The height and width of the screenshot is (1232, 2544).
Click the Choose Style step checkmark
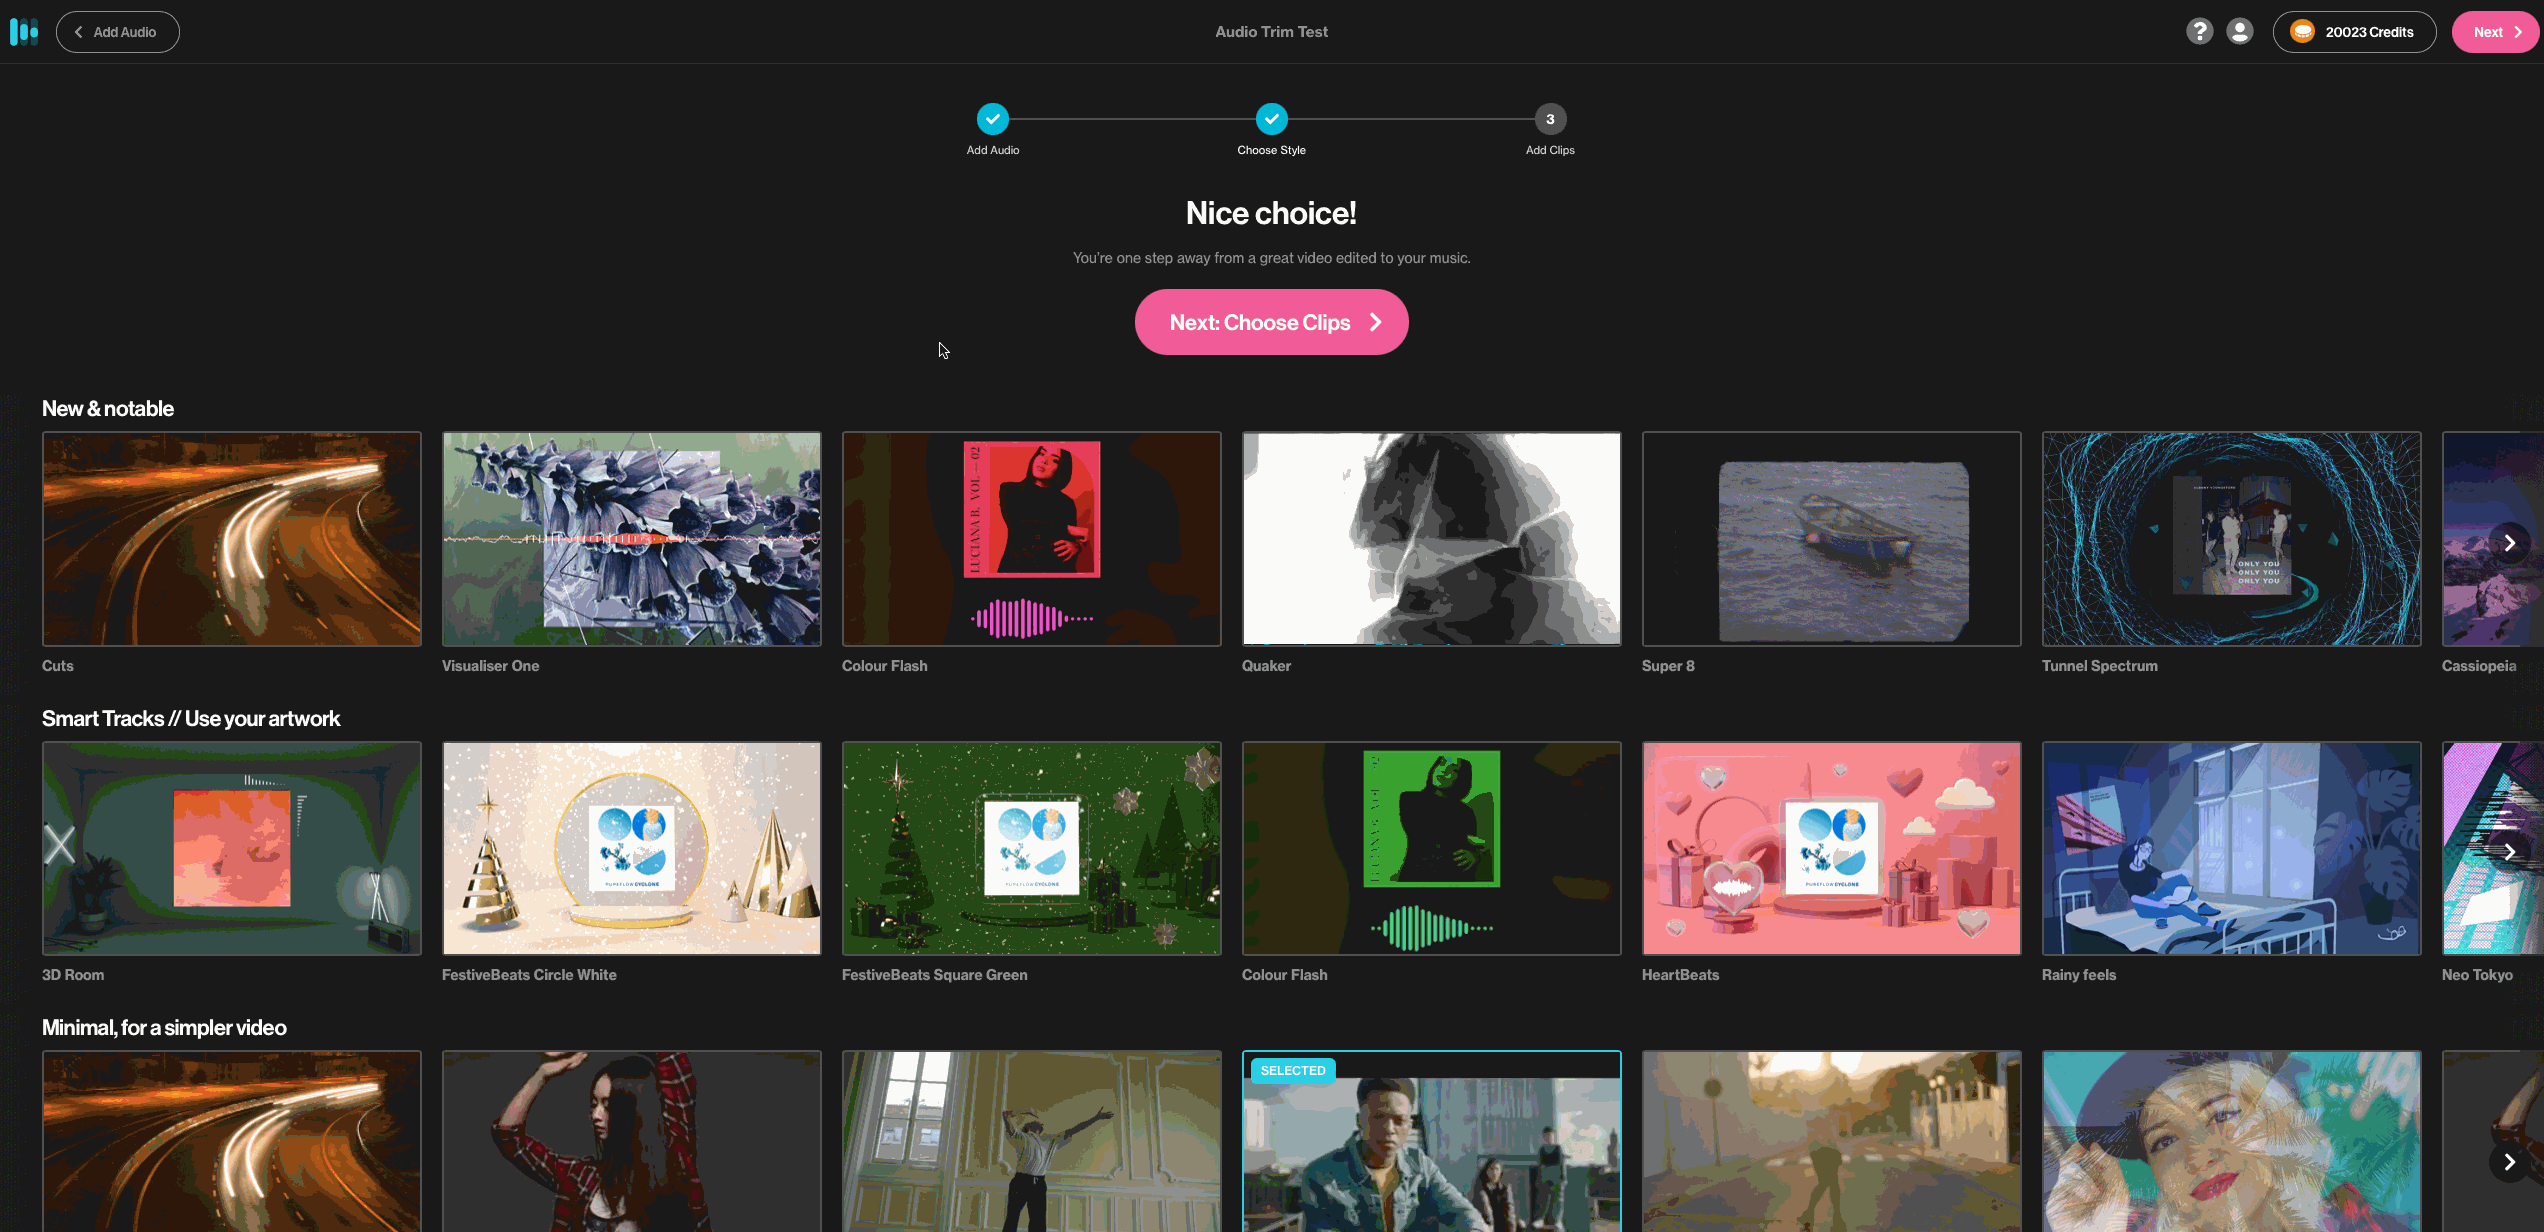(x=1271, y=119)
